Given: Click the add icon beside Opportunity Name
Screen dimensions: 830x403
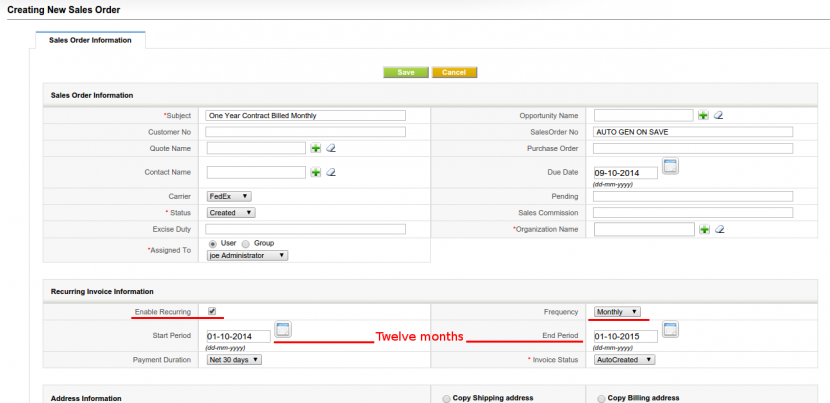Looking at the screenshot, I should pos(703,115).
